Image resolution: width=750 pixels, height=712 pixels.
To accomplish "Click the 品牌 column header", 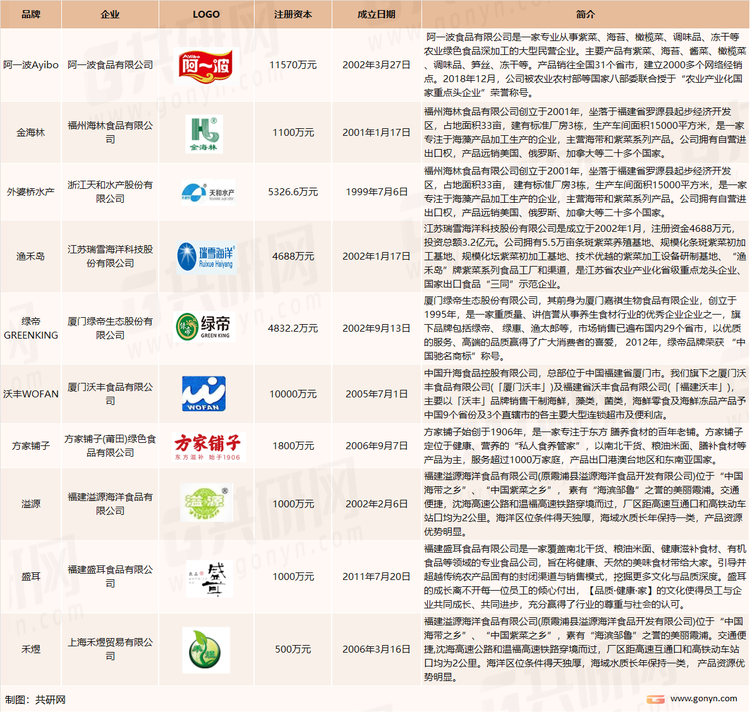I will [x=31, y=15].
